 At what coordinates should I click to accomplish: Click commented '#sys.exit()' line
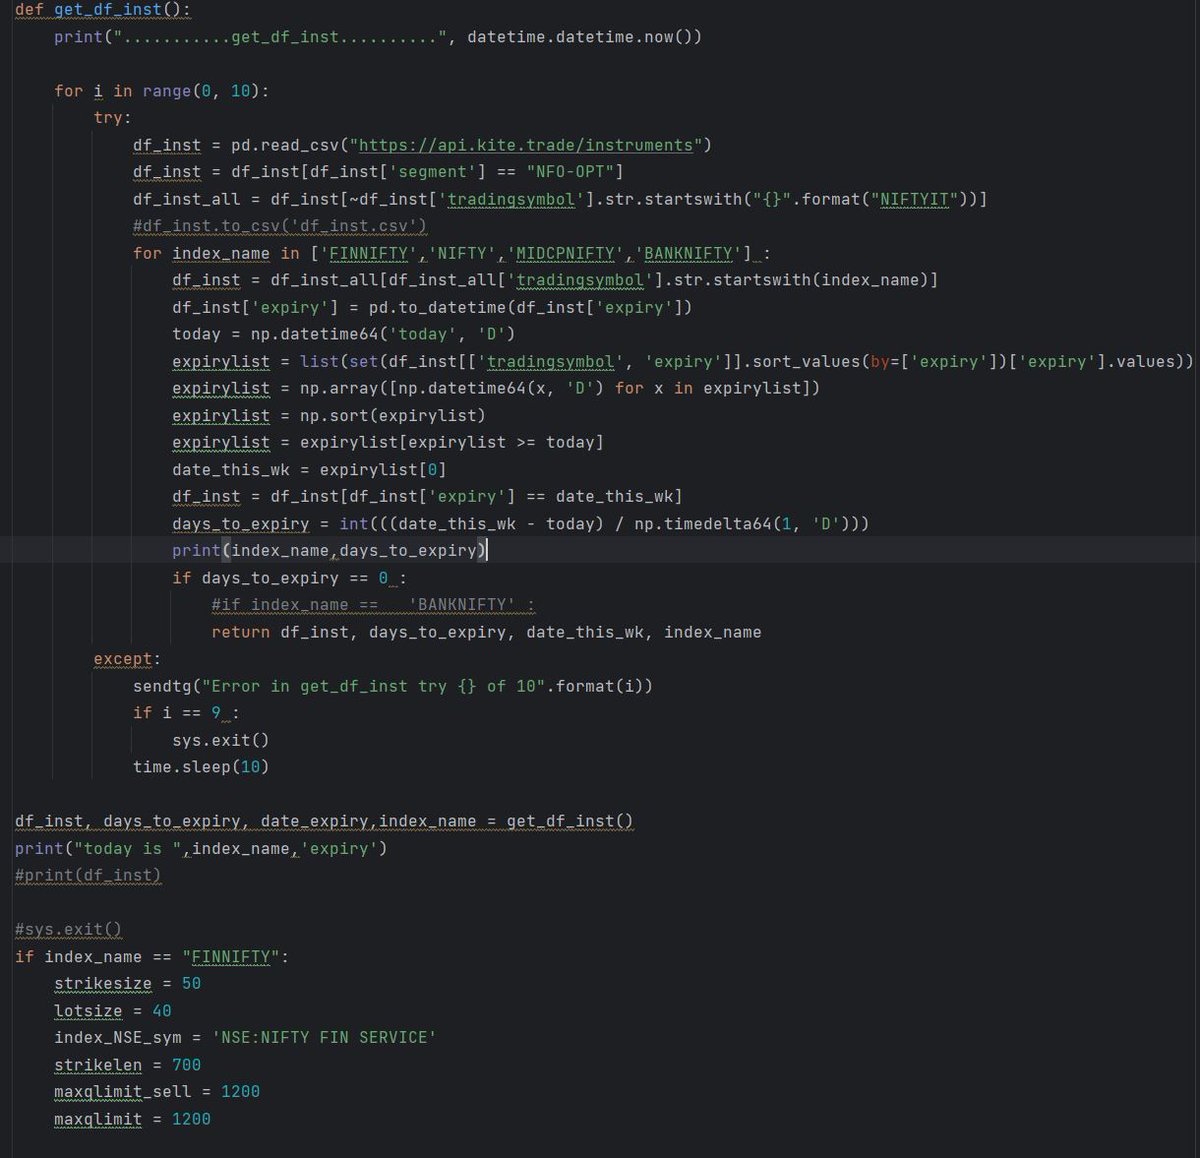(68, 929)
